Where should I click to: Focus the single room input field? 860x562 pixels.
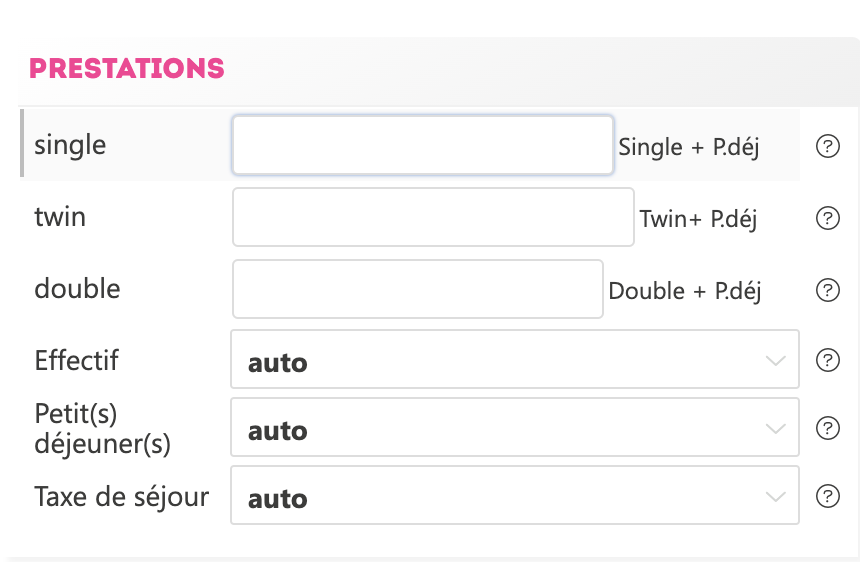point(422,146)
